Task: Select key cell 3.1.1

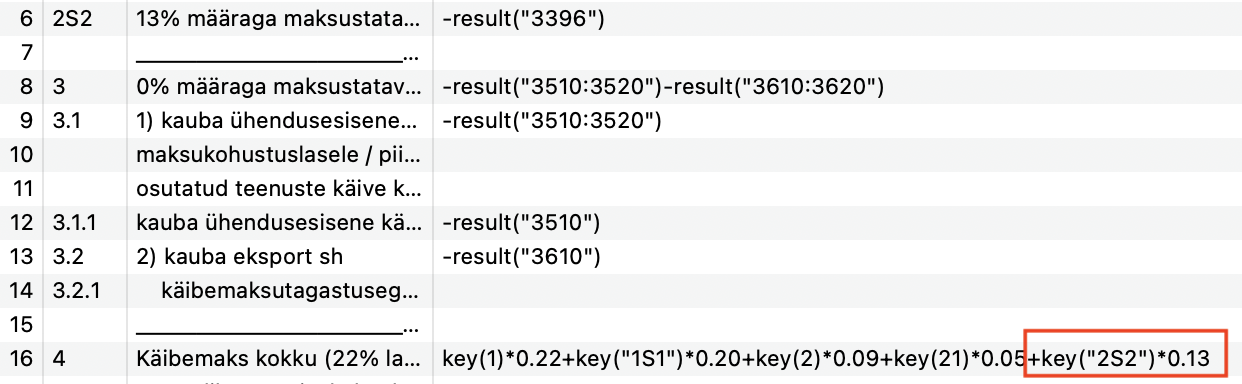Action: (x=85, y=224)
